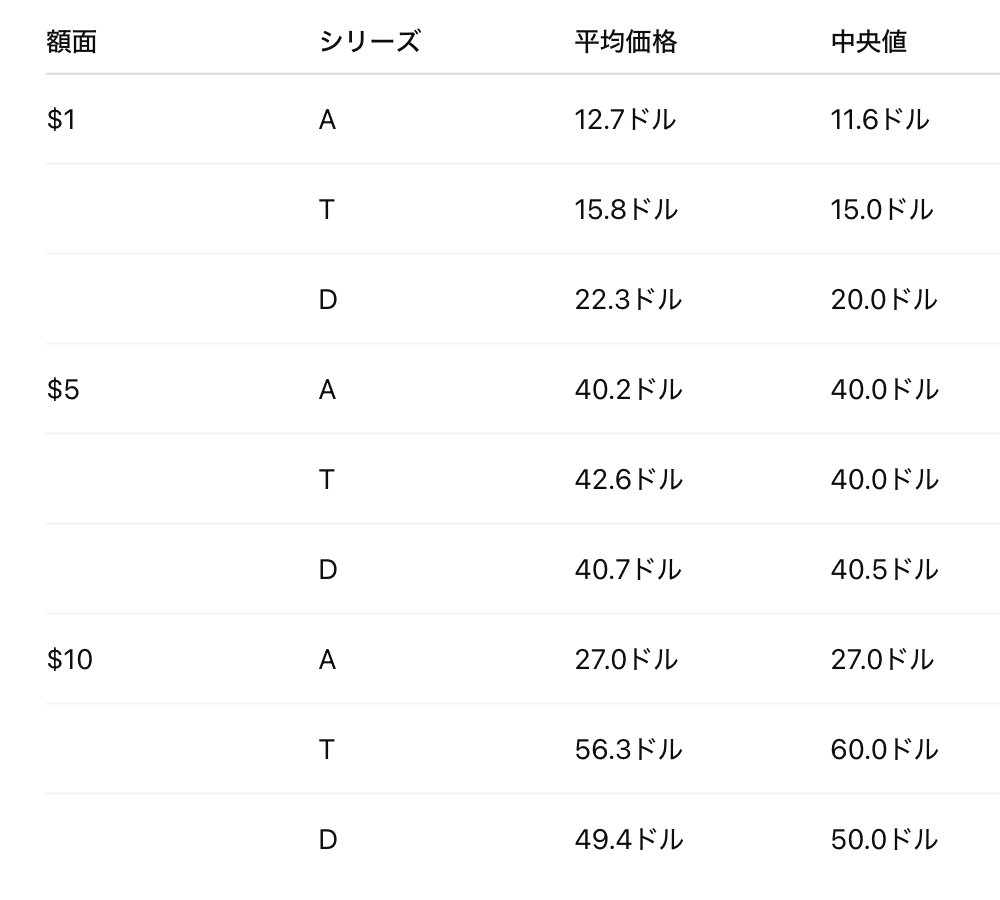
Task: Click the 40.2ドル average price cell
Action: 628,390
